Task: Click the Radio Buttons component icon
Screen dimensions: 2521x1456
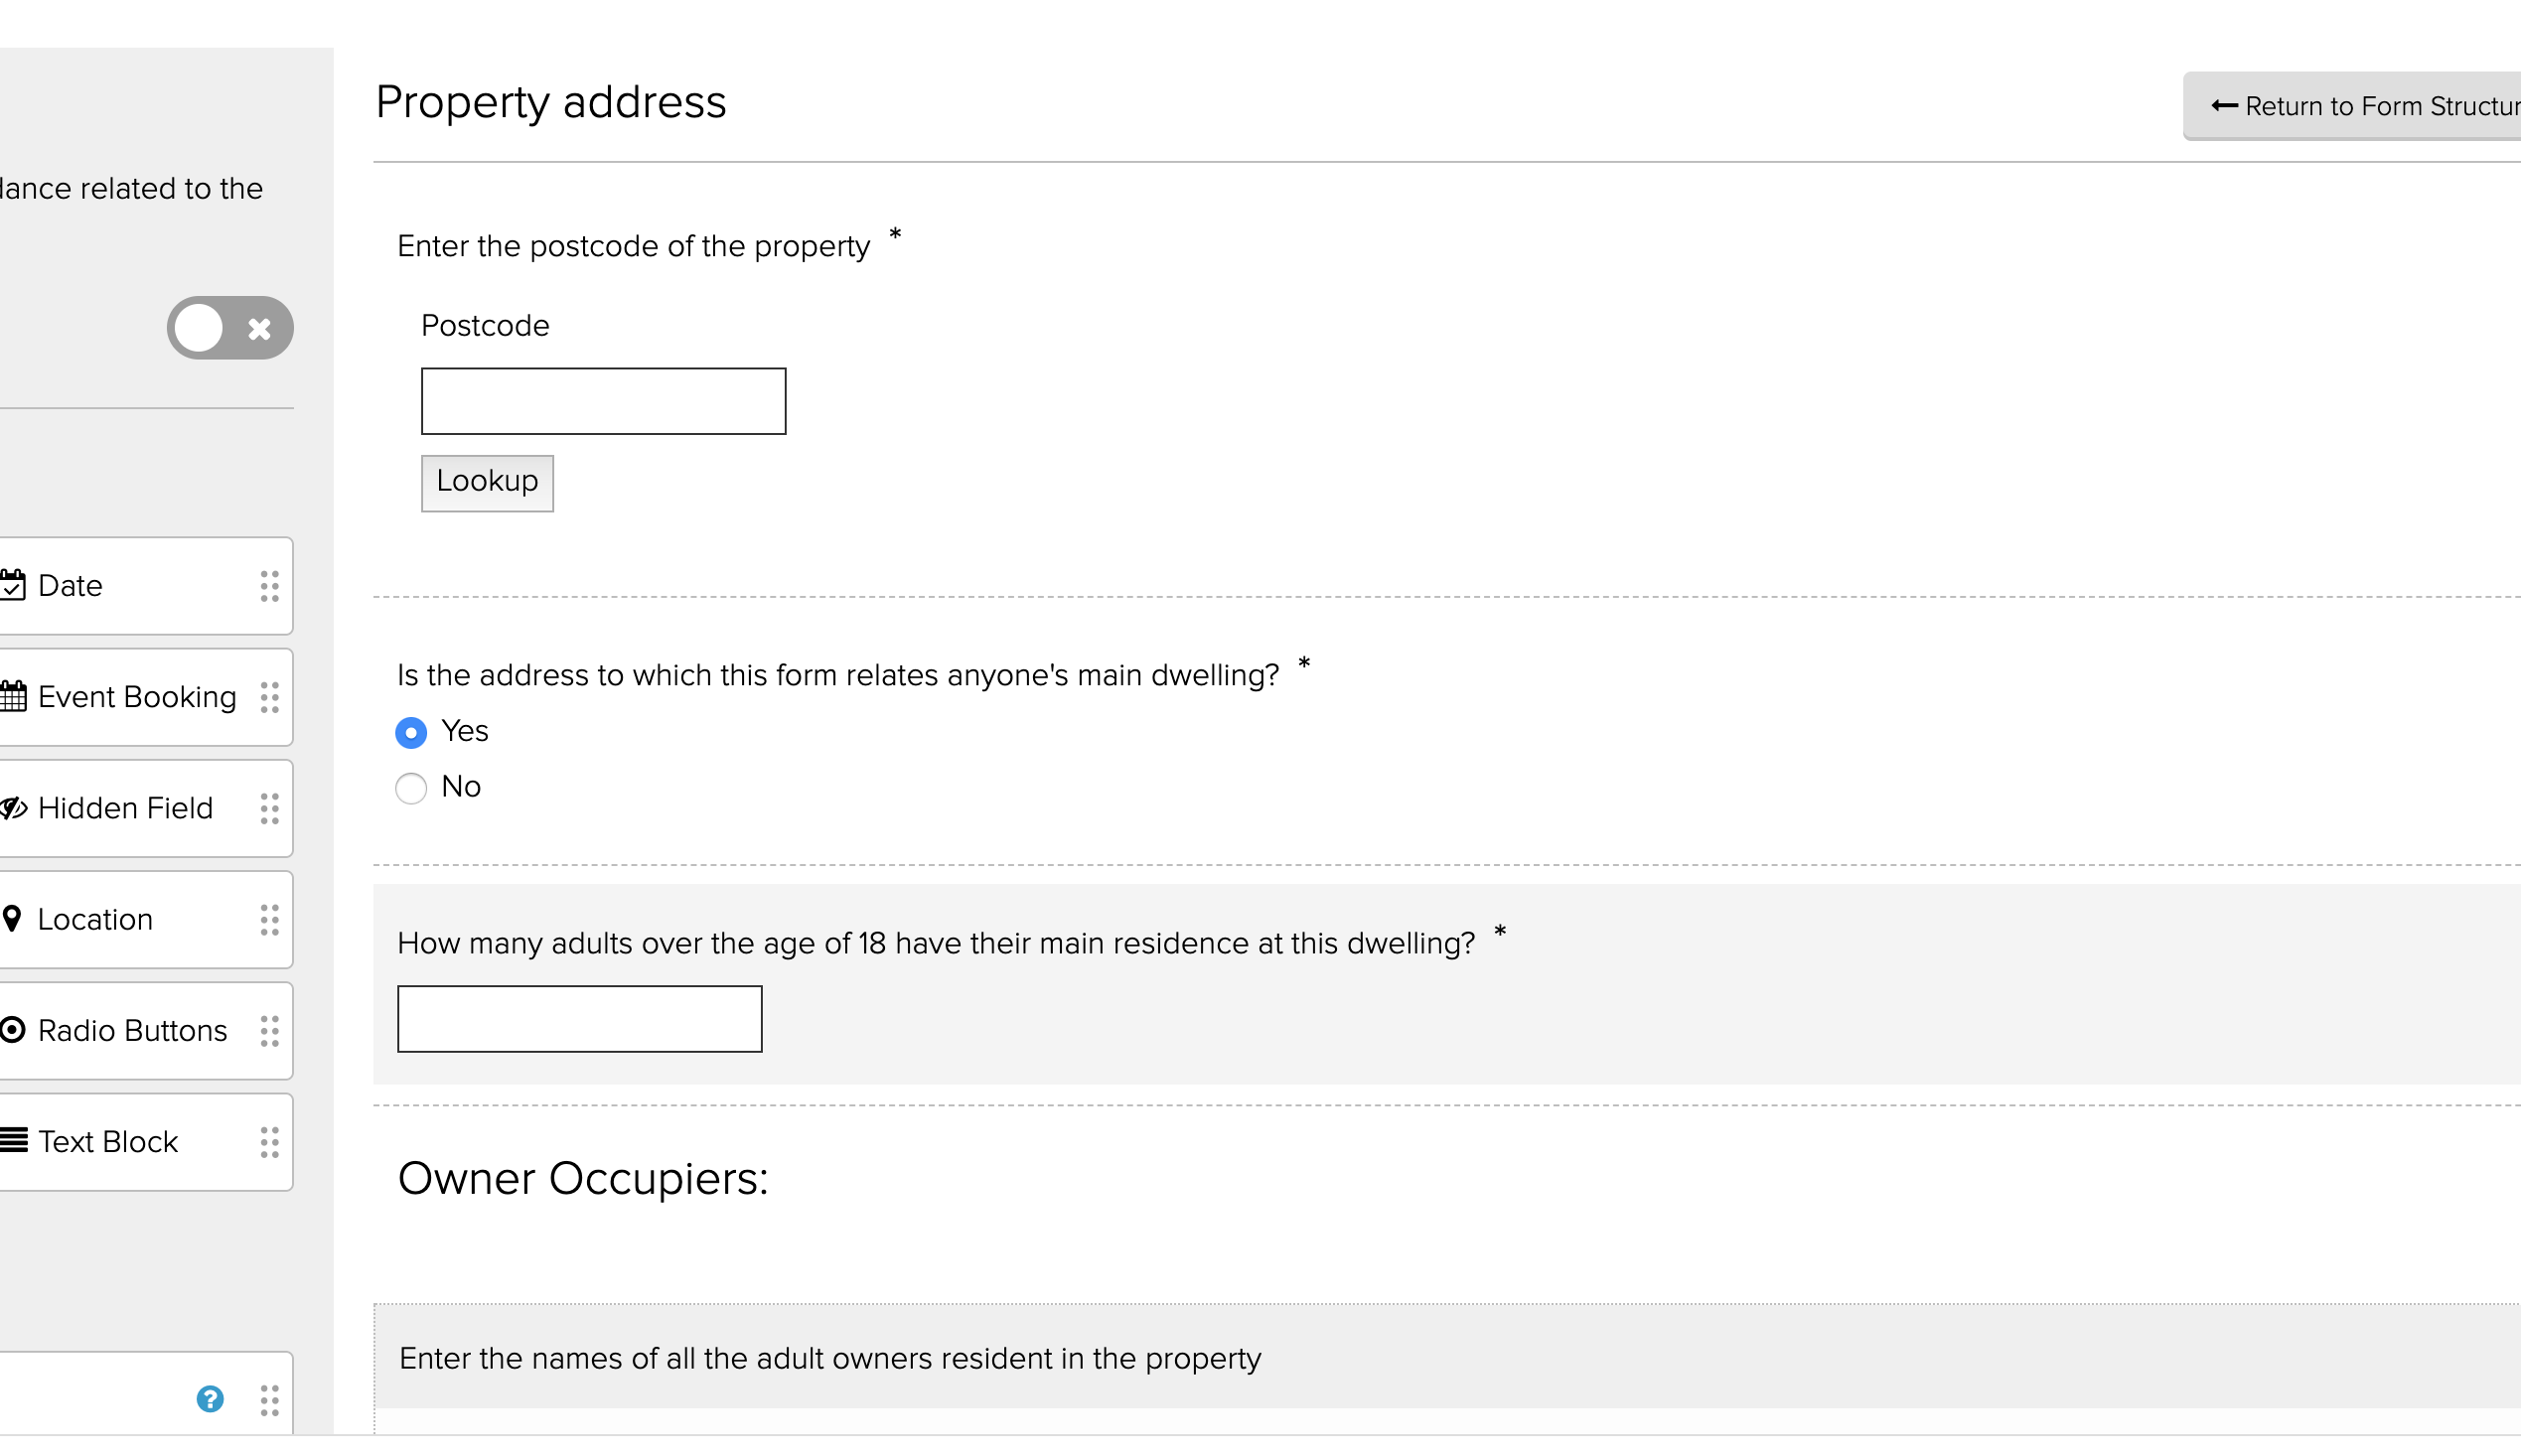Action: 13,1030
